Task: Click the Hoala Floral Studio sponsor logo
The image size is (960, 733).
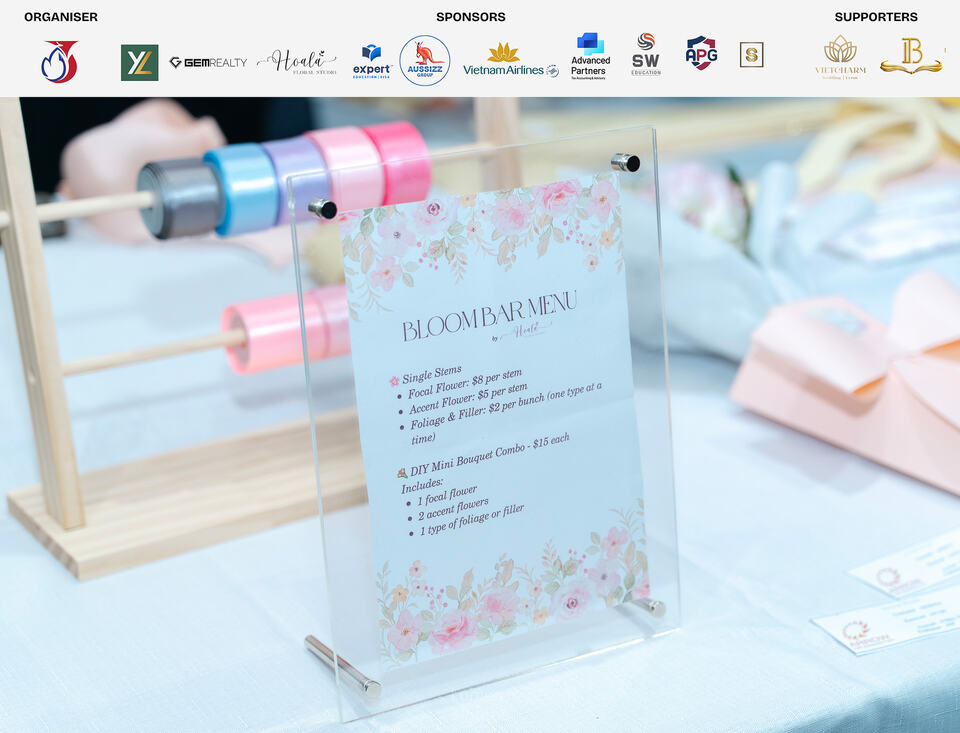Action: pos(297,62)
